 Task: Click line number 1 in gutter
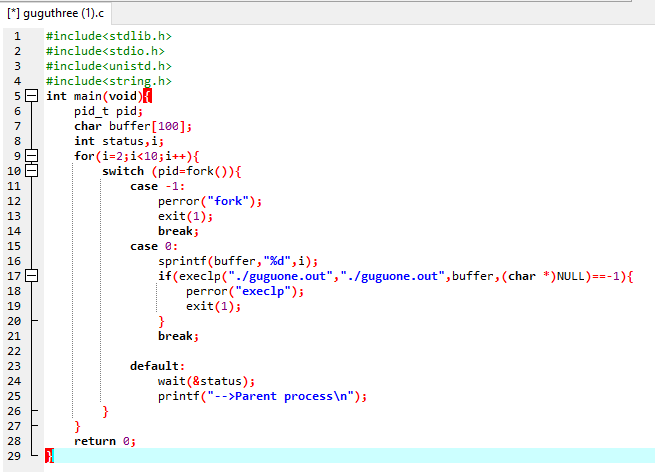(x=17, y=36)
